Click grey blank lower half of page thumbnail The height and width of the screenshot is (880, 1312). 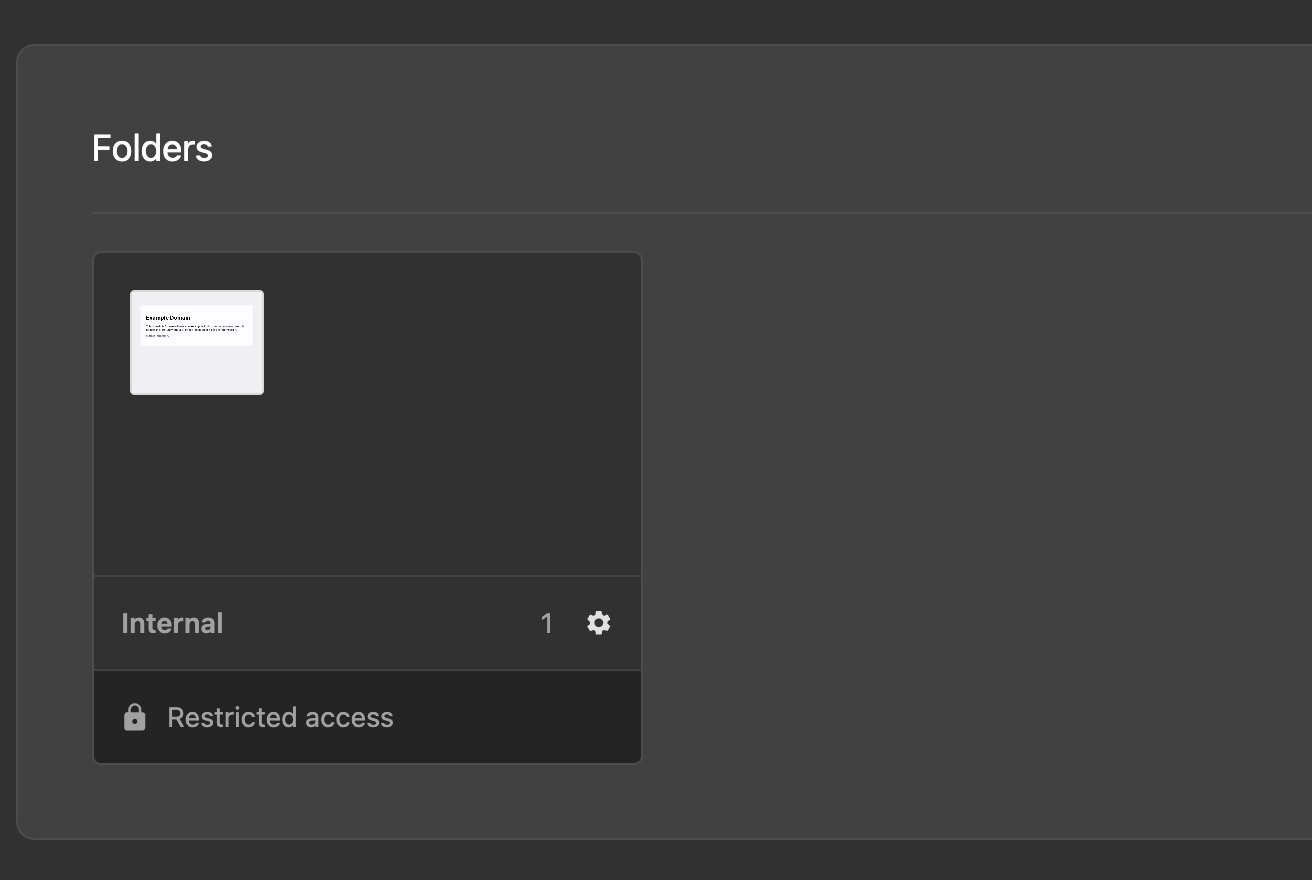coord(197,370)
